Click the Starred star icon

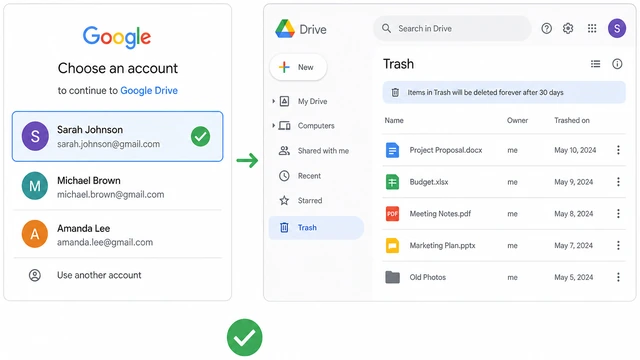[284, 200]
